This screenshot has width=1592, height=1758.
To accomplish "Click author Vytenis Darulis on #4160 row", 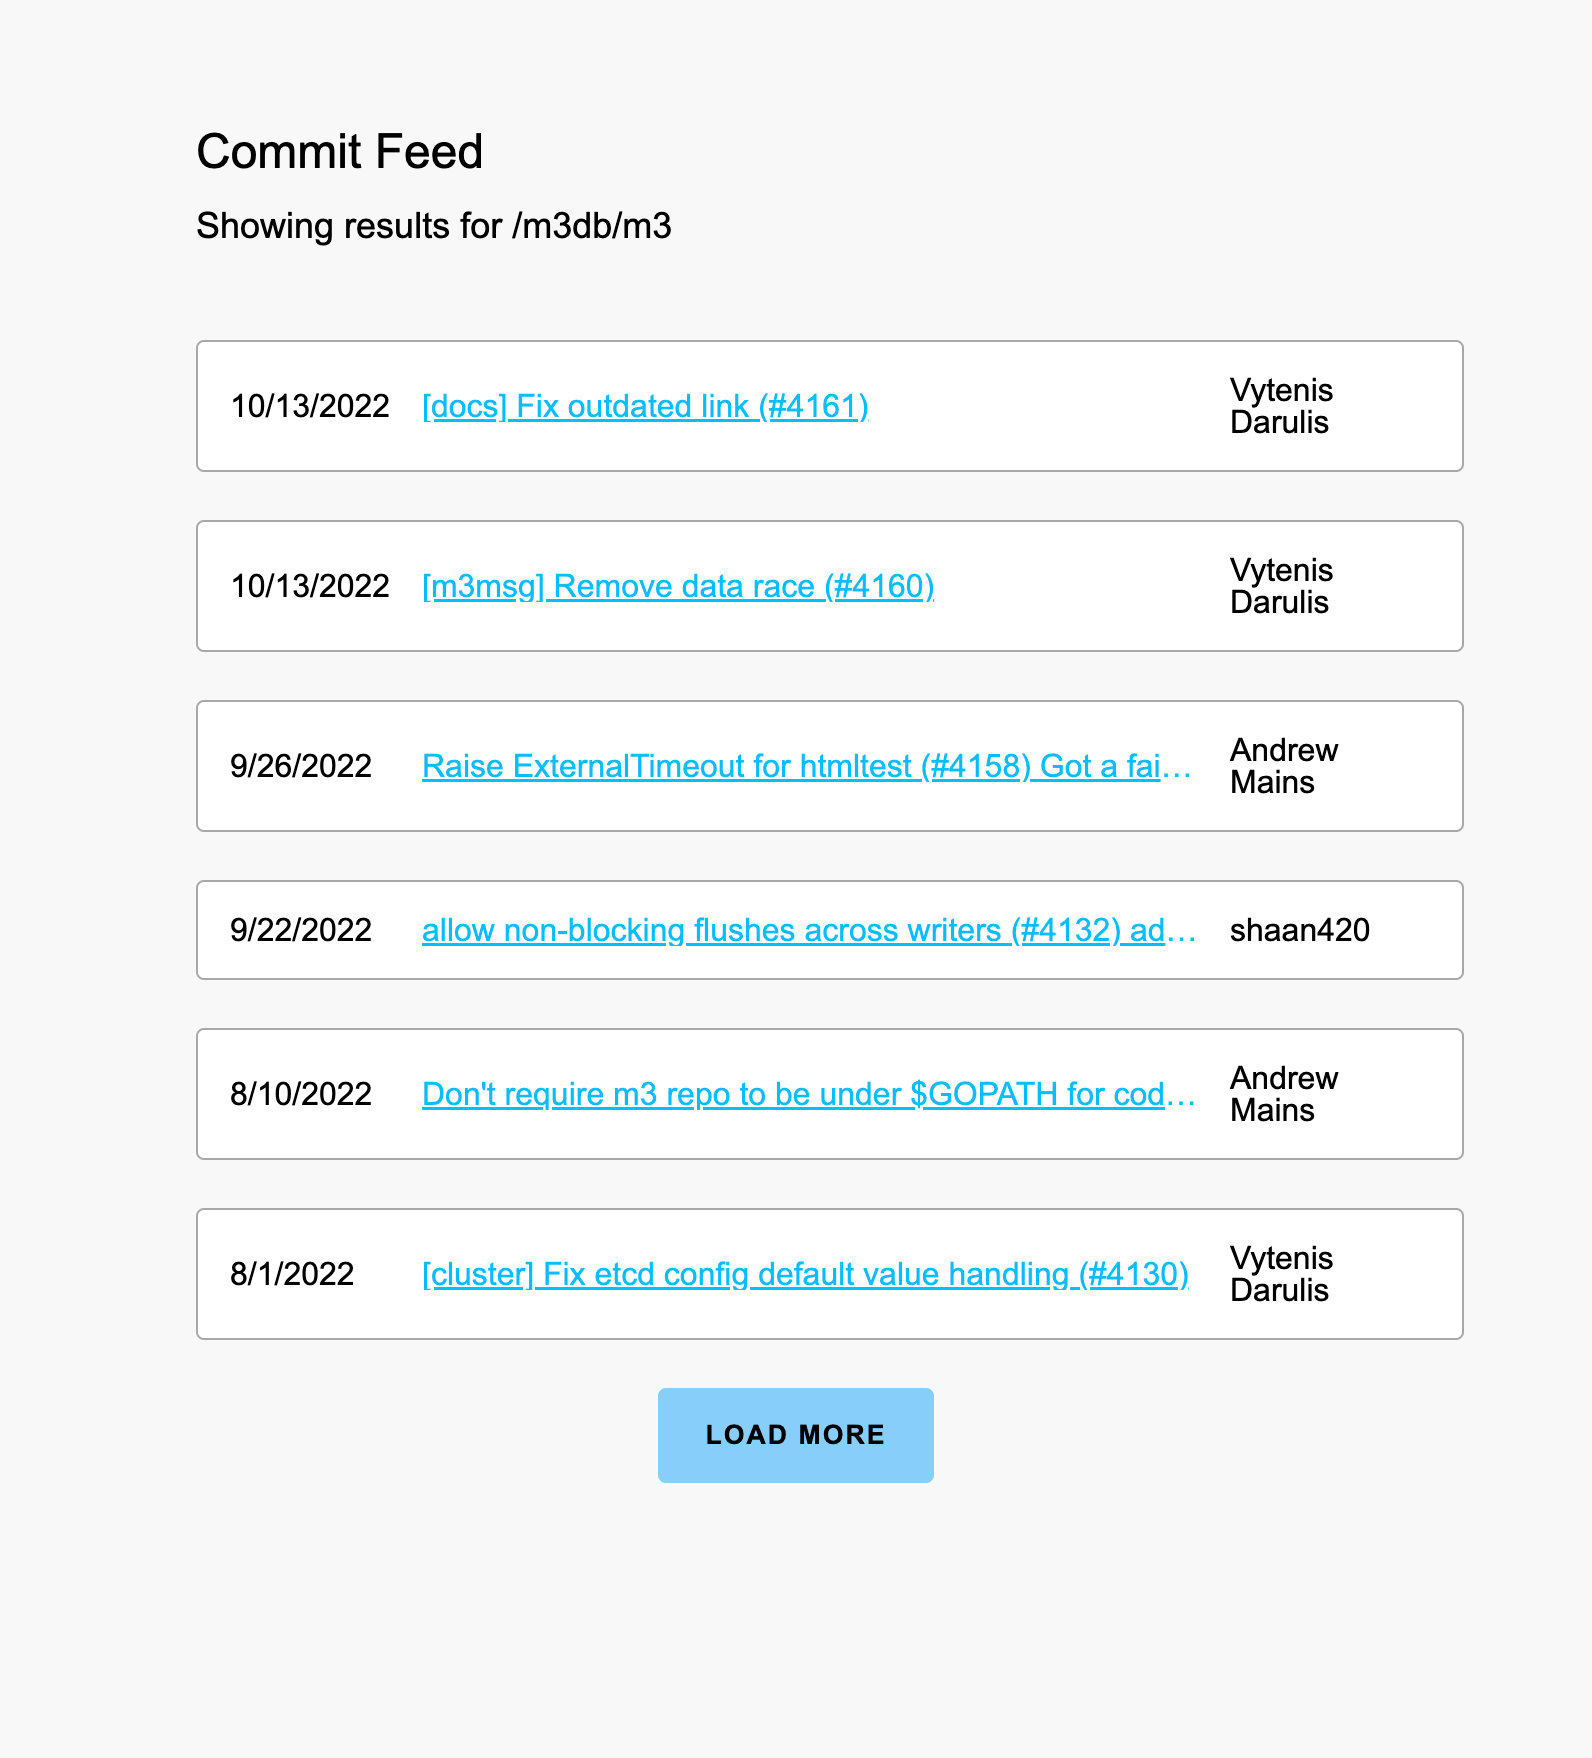I will click(1281, 586).
